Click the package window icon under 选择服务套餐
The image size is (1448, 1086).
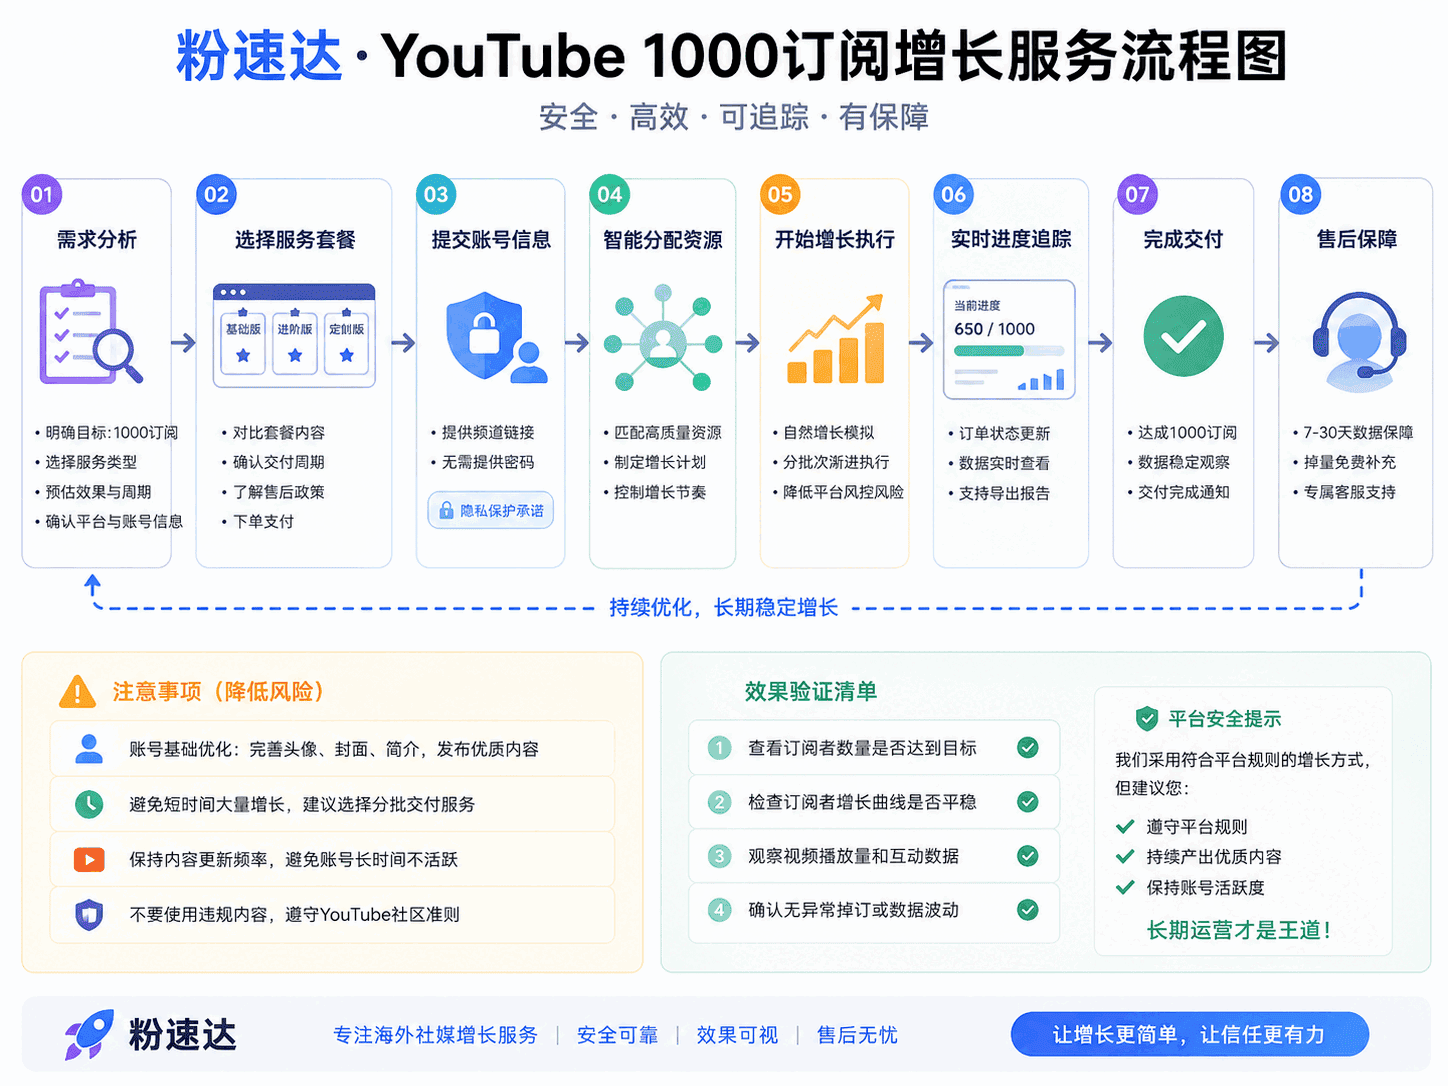tap(294, 335)
